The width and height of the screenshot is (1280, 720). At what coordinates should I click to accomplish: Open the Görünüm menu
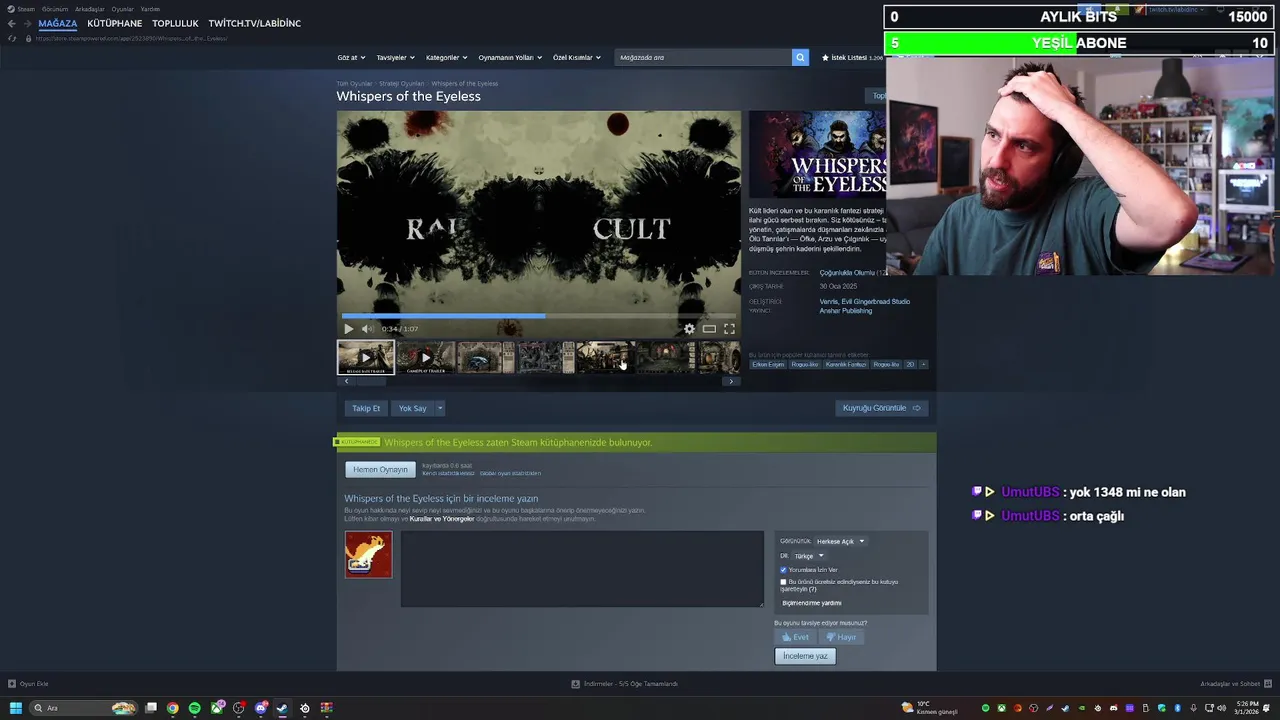[55, 9]
